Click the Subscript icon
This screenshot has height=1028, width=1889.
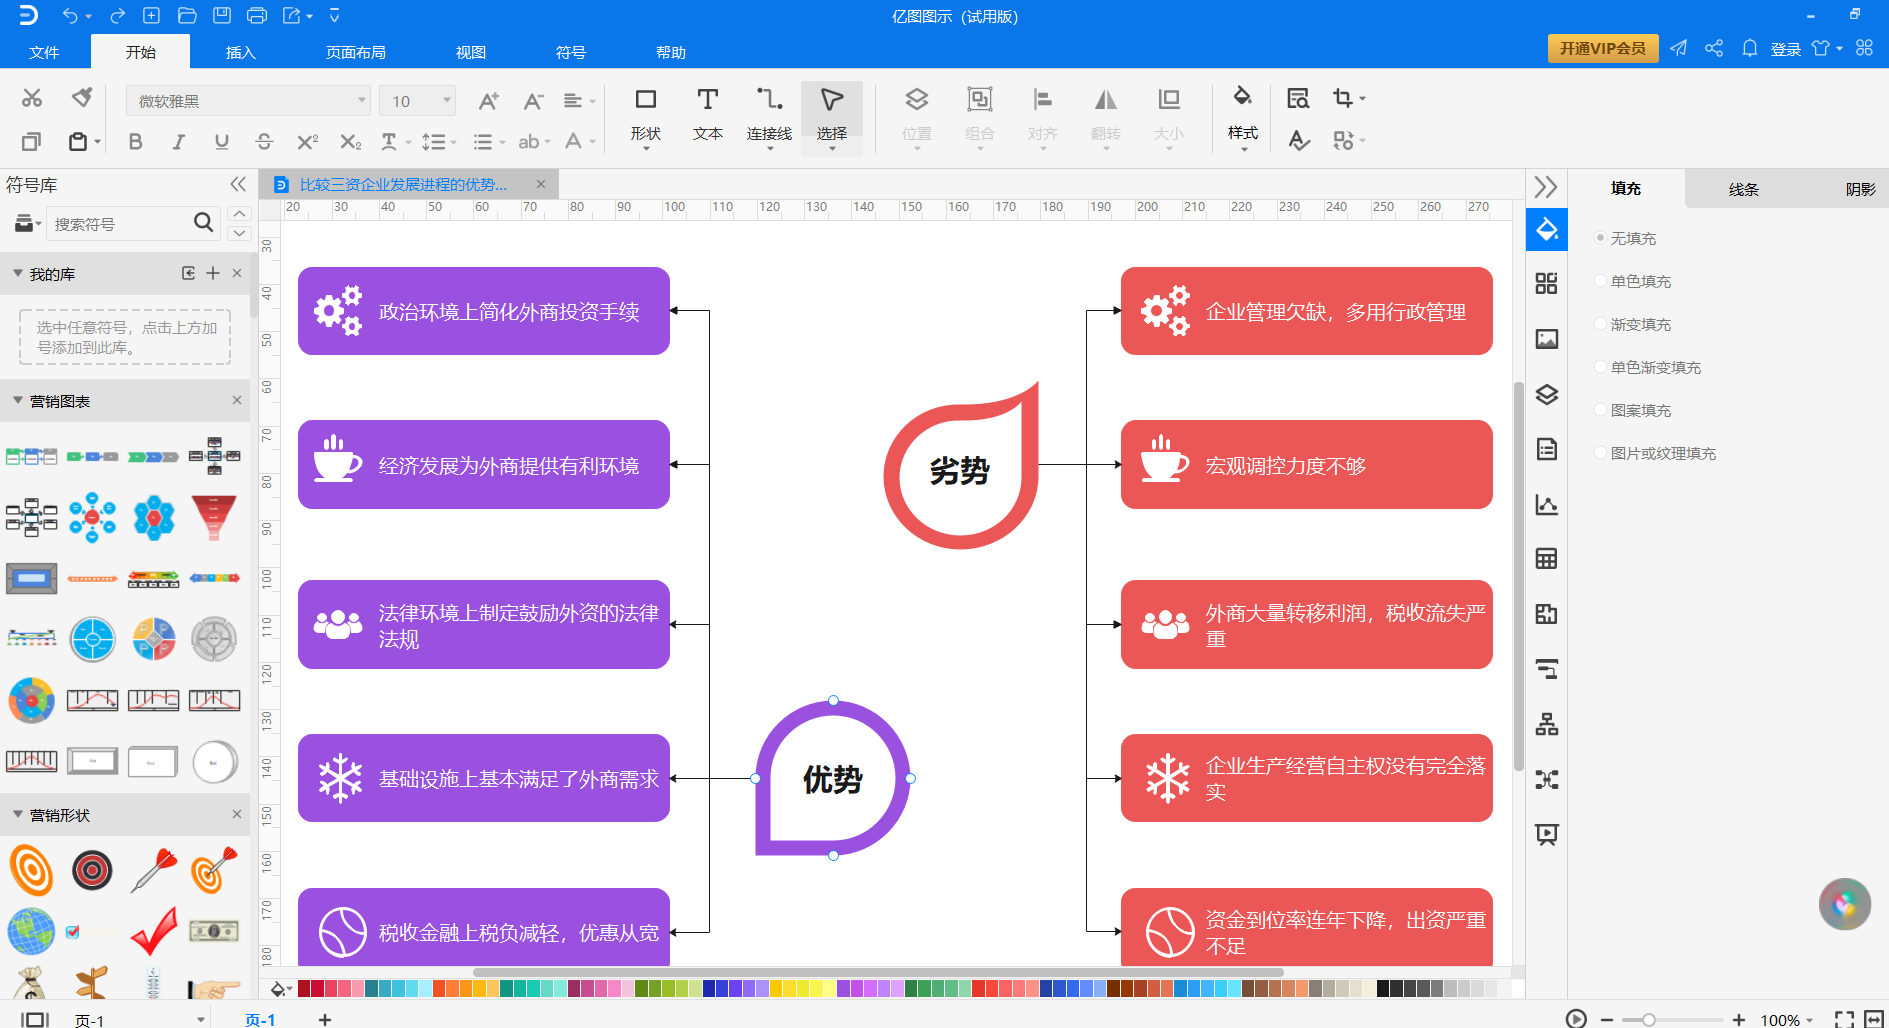click(350, 142)
